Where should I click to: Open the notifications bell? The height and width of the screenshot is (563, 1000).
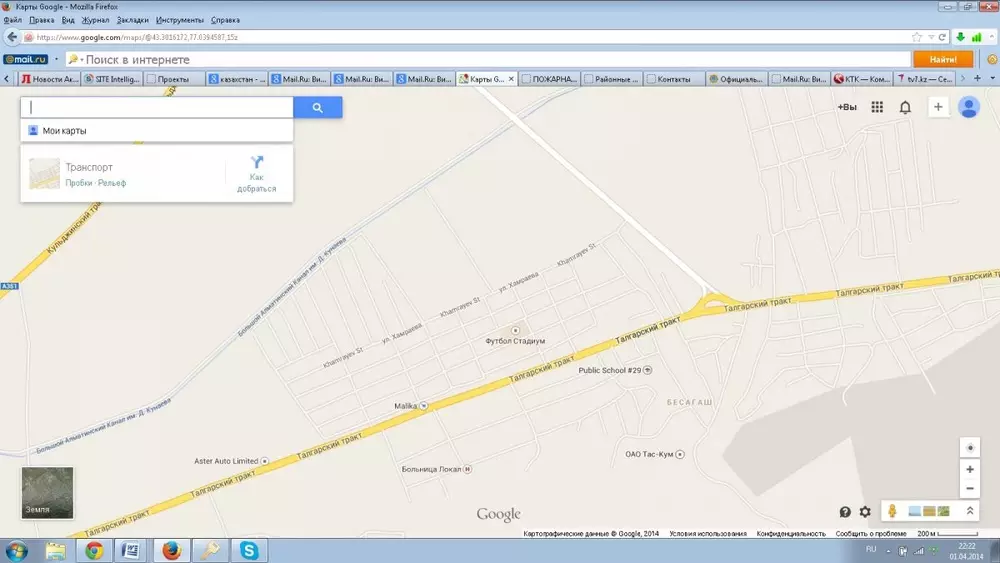pos(905,108)
